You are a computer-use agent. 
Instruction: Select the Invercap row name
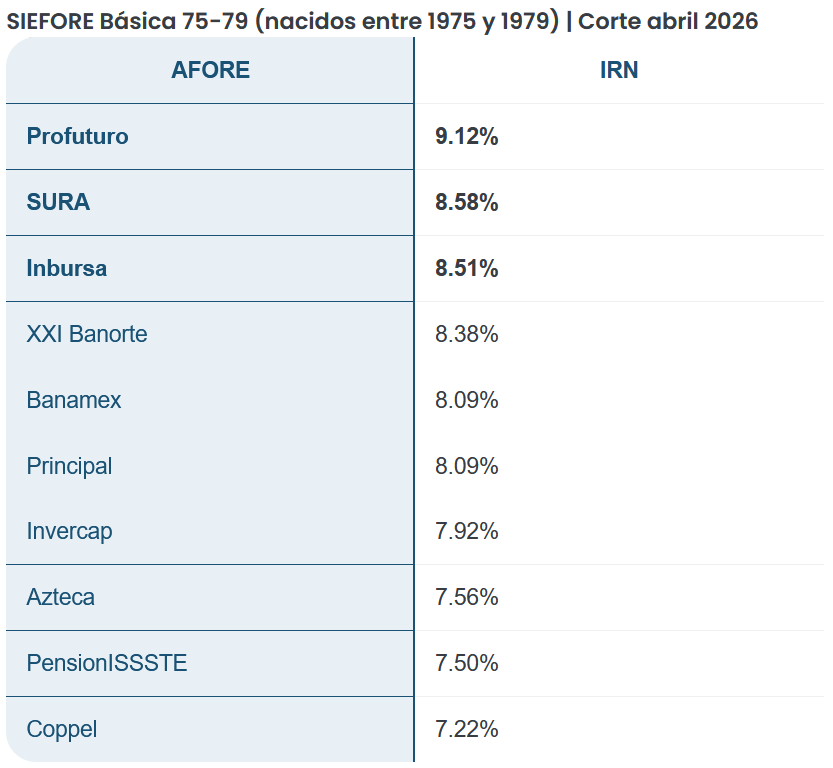[x=70, y=531]
